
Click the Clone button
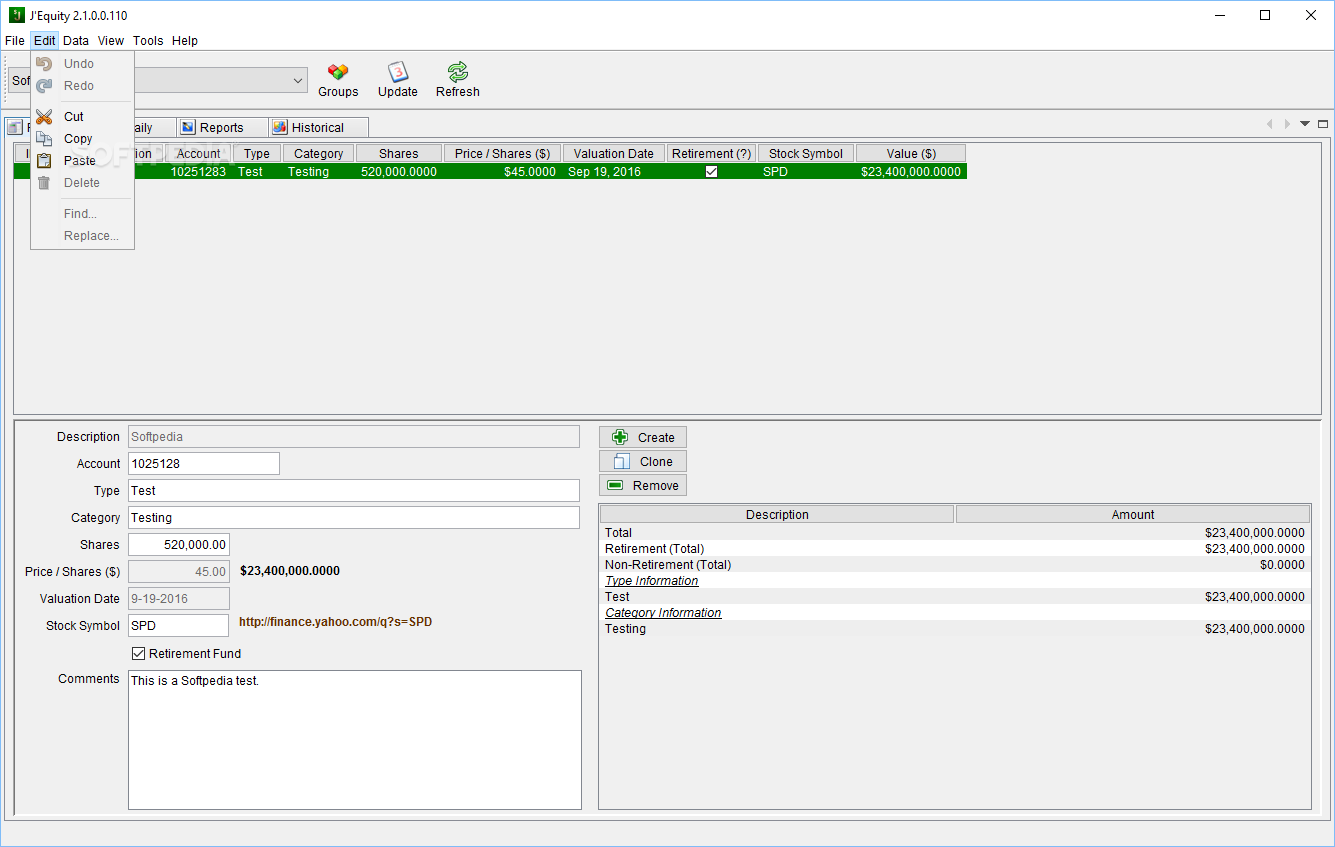point(643,461)
